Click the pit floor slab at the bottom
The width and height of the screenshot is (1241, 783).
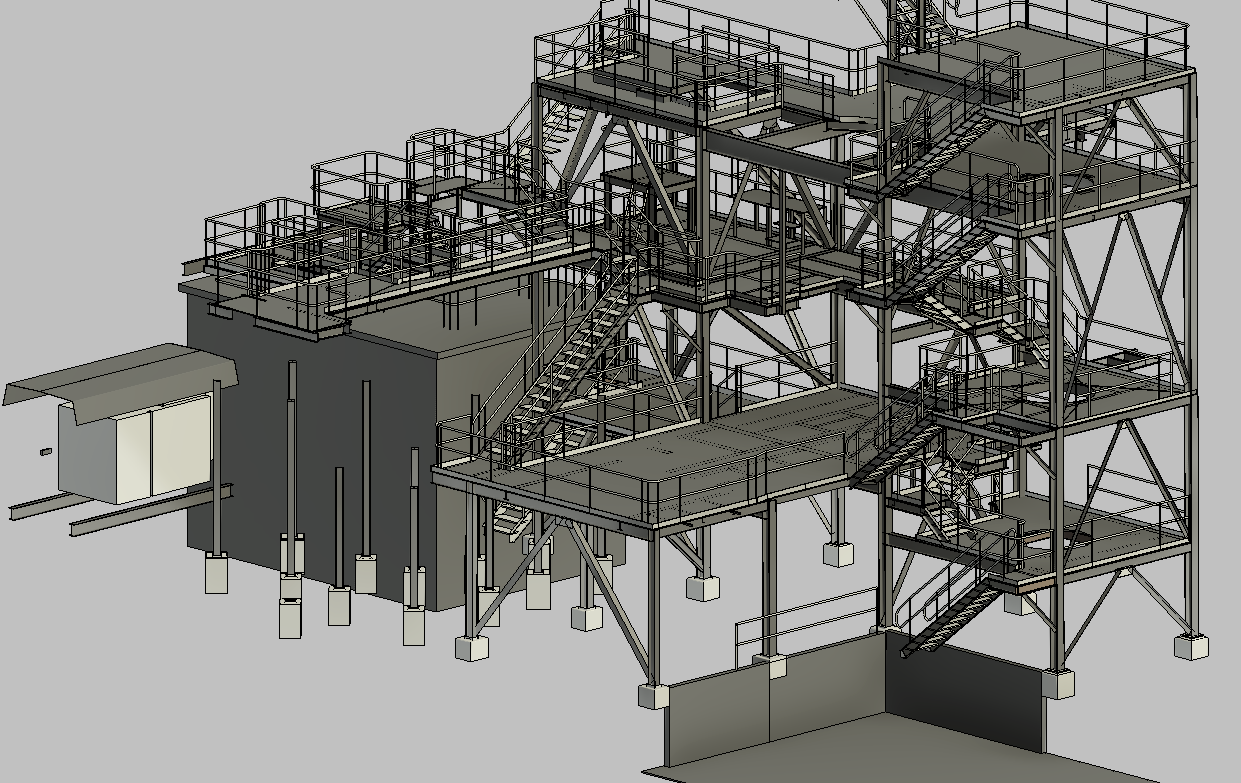(x=850, y=755)
